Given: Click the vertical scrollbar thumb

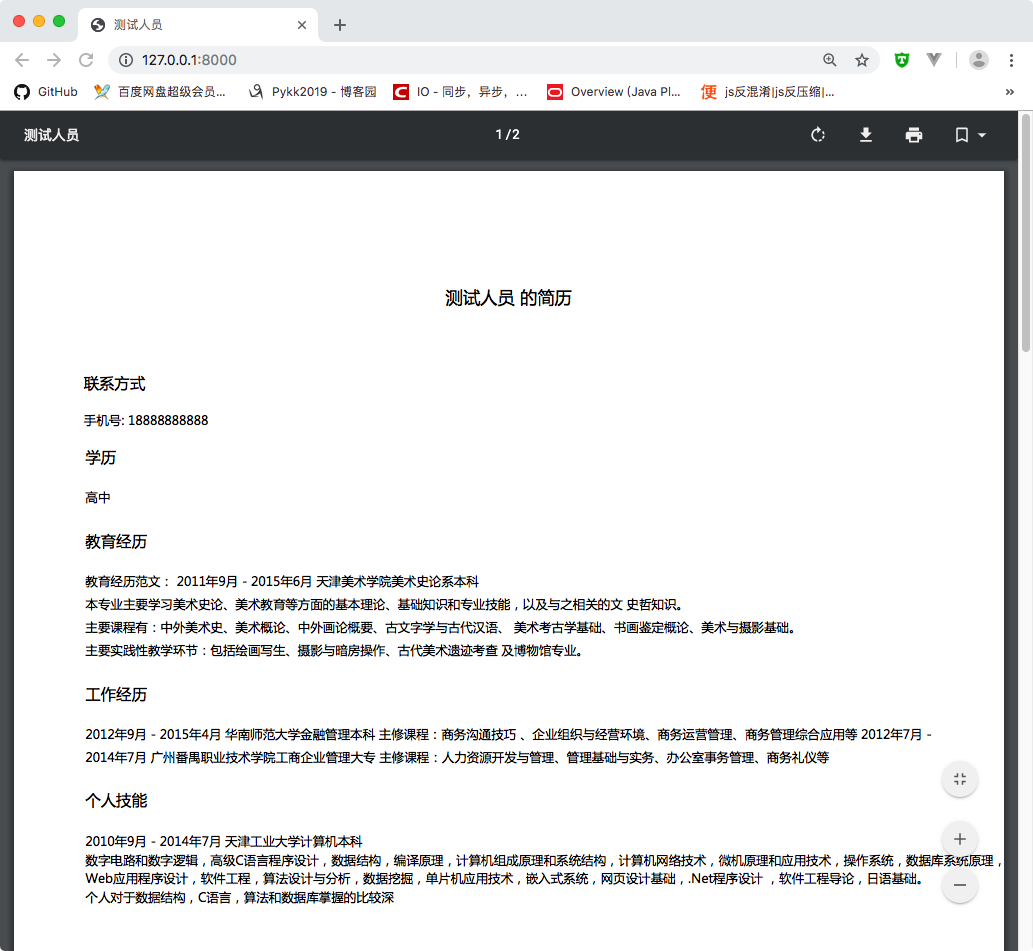Looking at the screenshot, I should coord(1026,233).
